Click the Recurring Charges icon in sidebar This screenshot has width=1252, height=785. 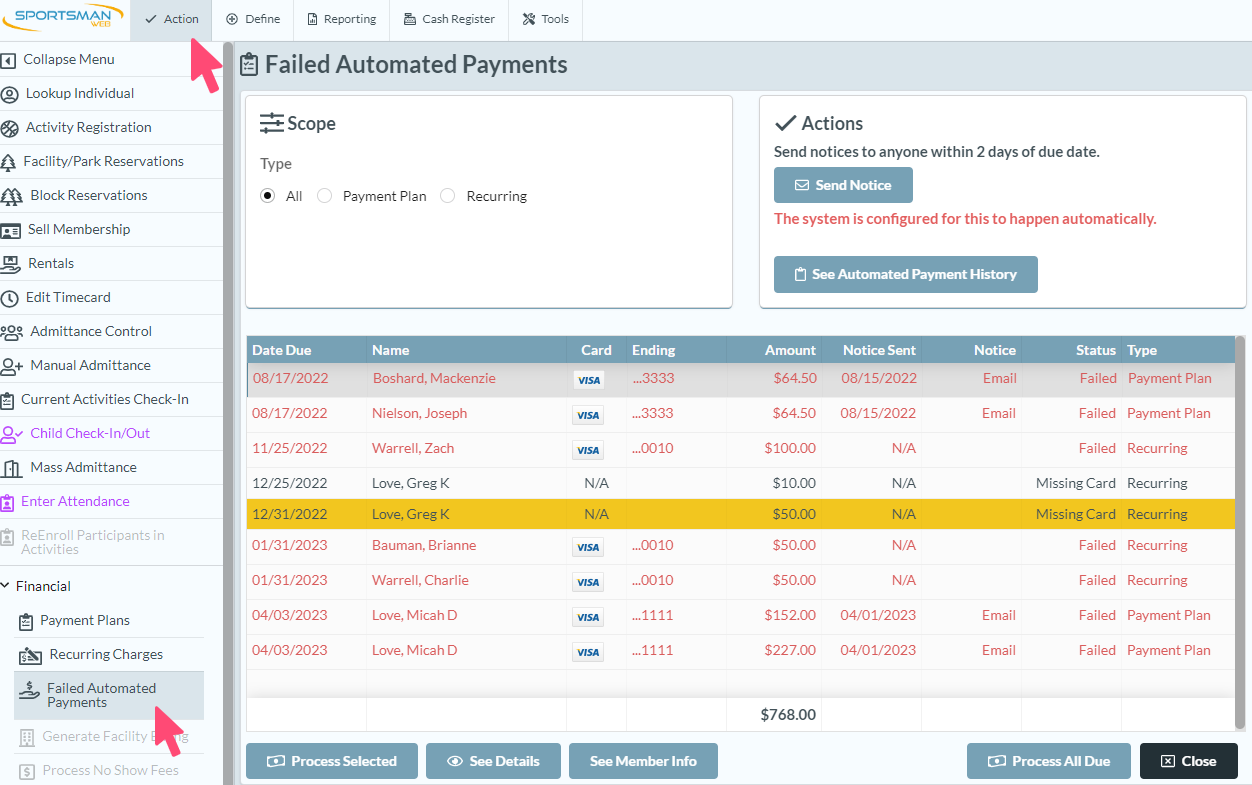point(31,655)
